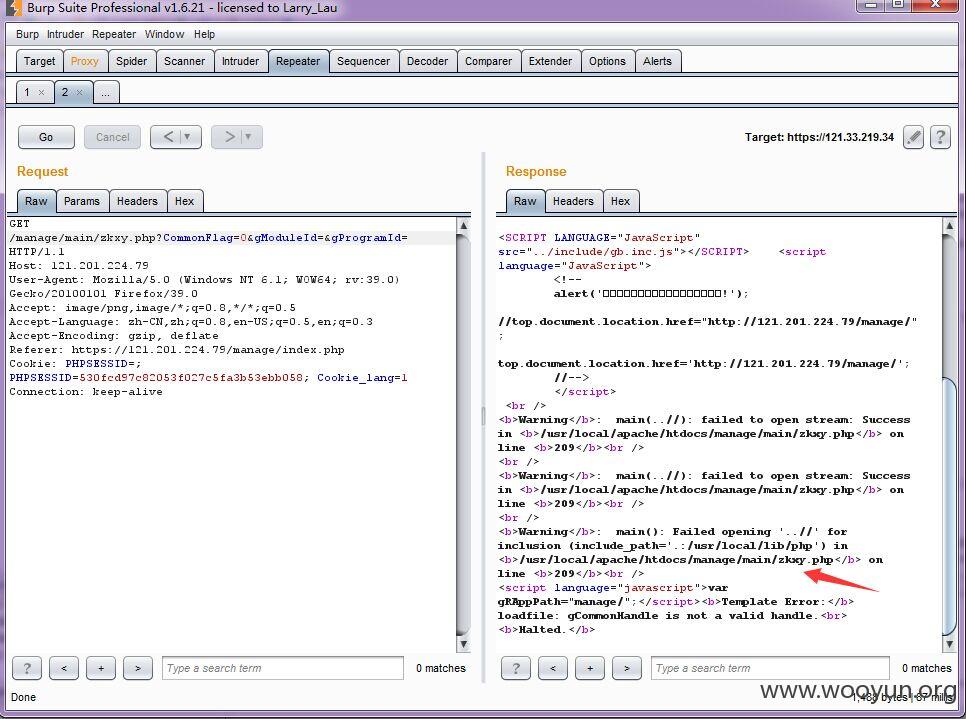Image resolution: width=966 pixels, height=719 pixels.
Task: Switch to the Sequencer tab
Action: pyautogui.click(x=363, y=61)
